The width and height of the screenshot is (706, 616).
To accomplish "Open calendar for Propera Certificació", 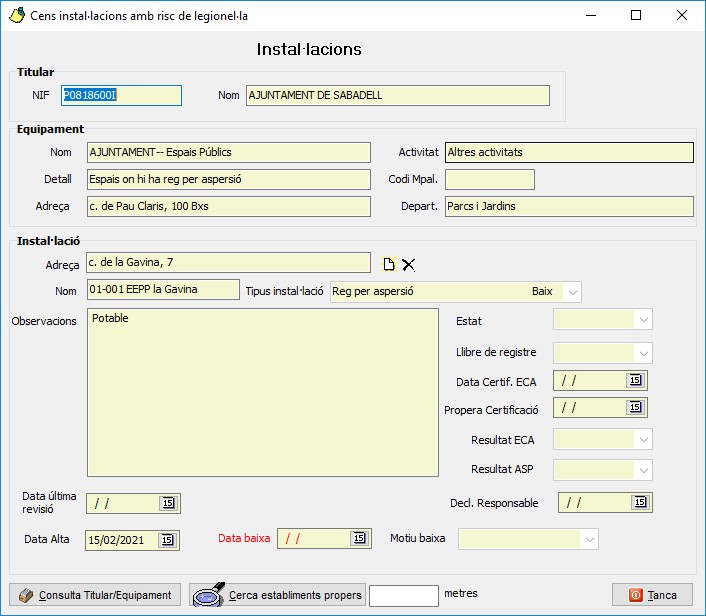I will point(635,407).
